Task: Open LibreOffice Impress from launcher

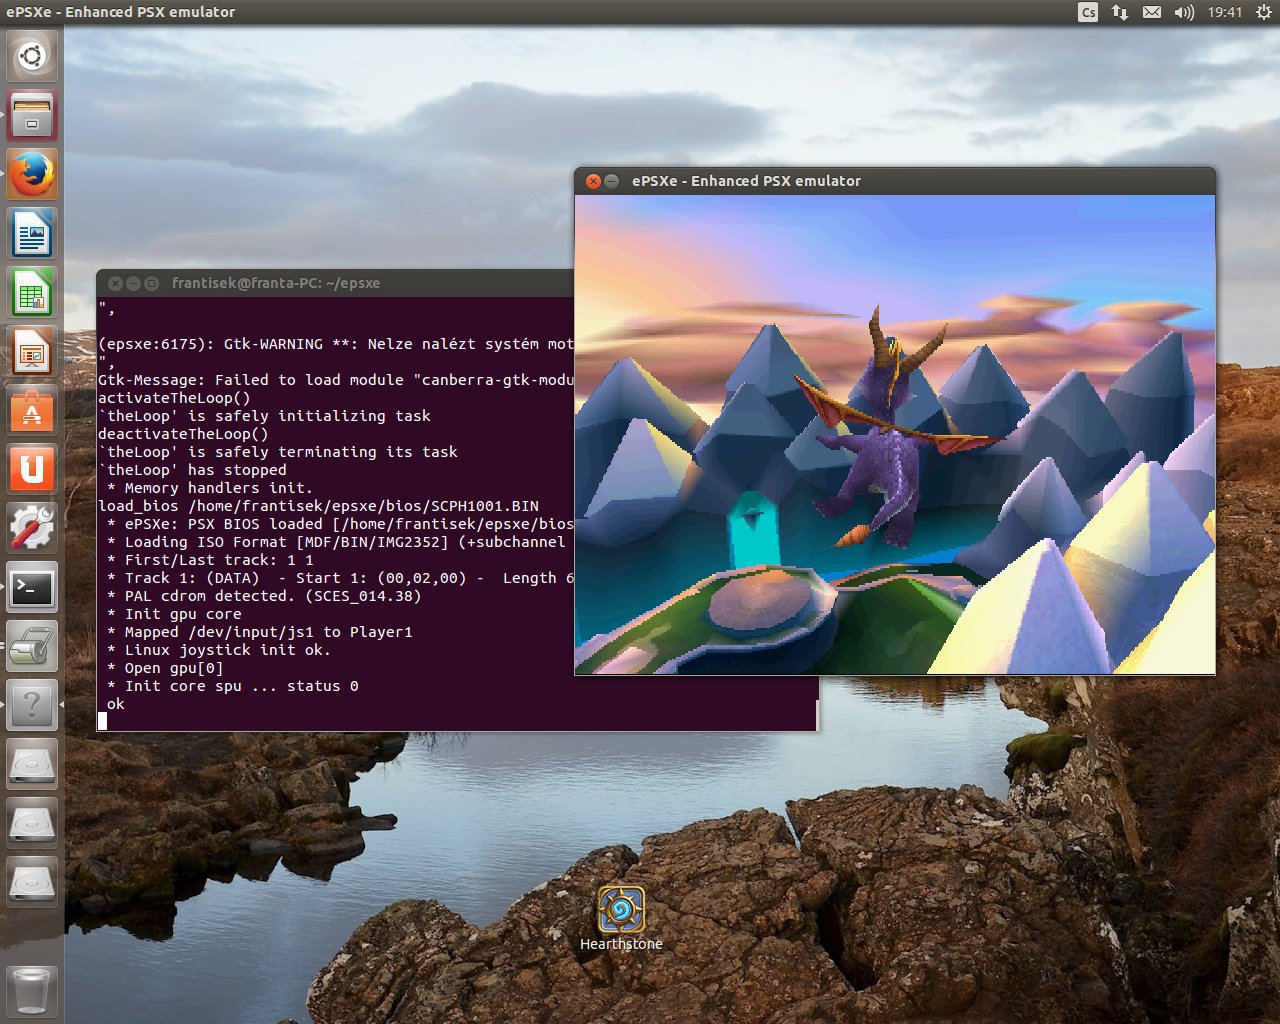Action: pyautogui.click(x=32, y=352)
